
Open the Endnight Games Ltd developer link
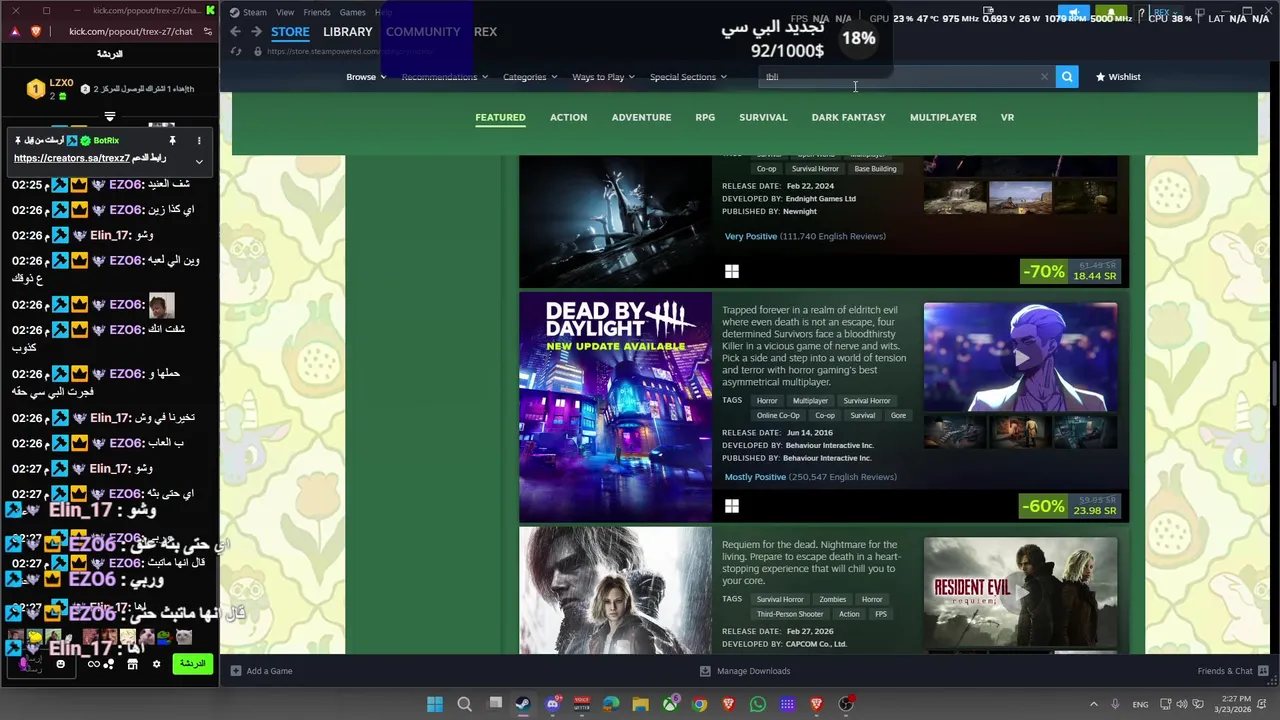coord(821,199)
